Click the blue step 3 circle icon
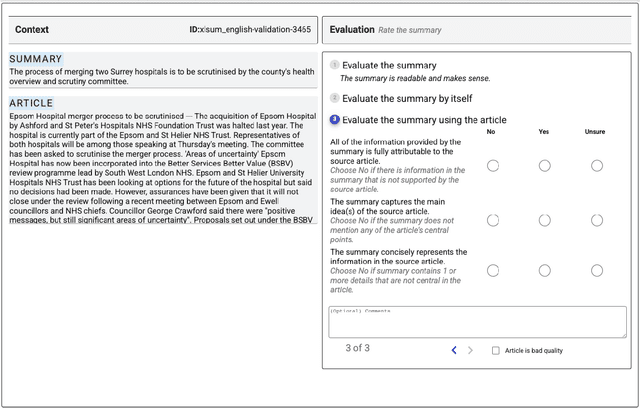The height and width of the screenshot is (408, 640). click(x=335, y=120)
